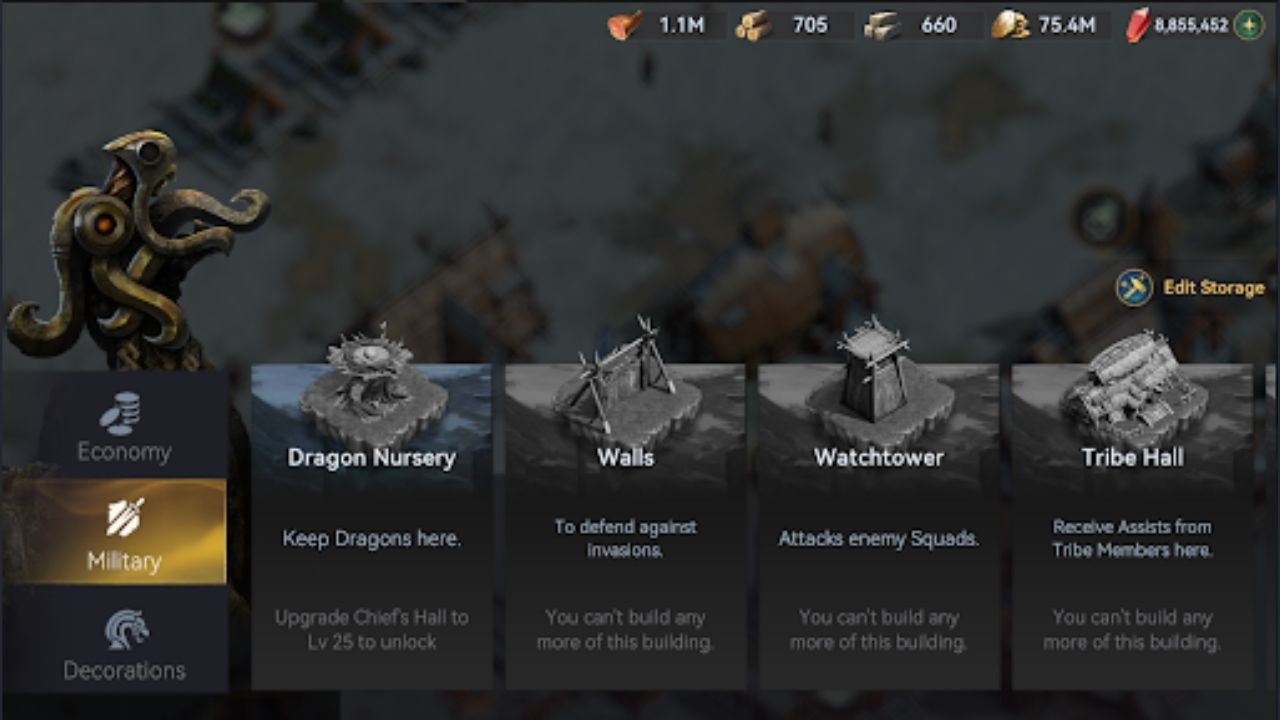Open the Economy category tab
Screen dimensions: 1280x720
(124, 426)
